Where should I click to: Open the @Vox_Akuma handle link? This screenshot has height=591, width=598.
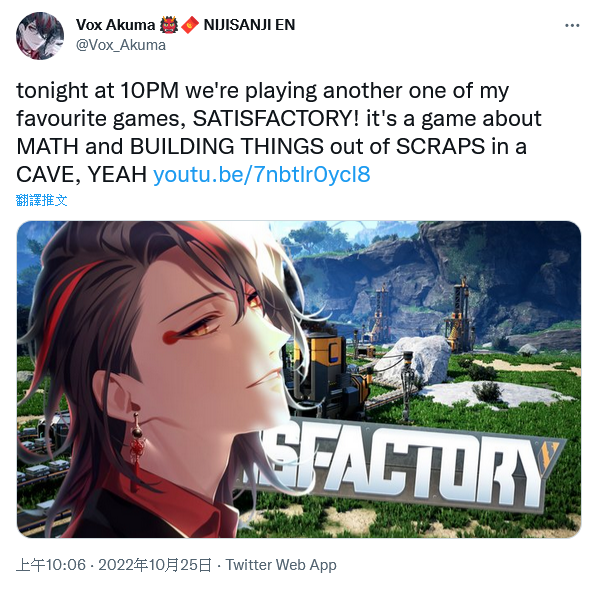pos(121,45)
